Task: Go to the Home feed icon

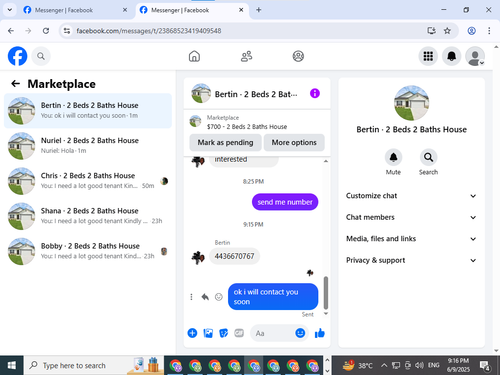Action: coord(194,56)
